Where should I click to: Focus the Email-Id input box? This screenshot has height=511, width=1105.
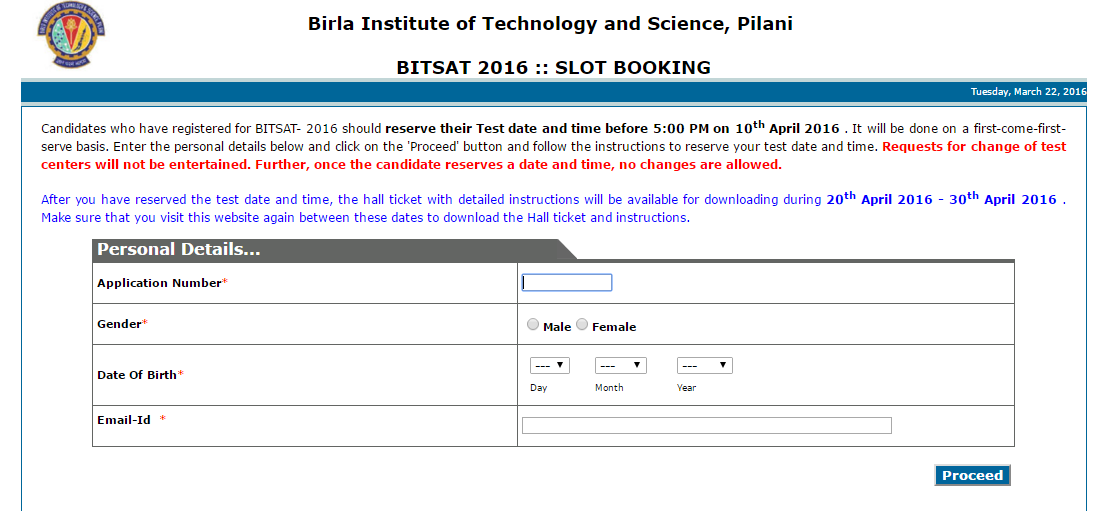coord(706,426)
